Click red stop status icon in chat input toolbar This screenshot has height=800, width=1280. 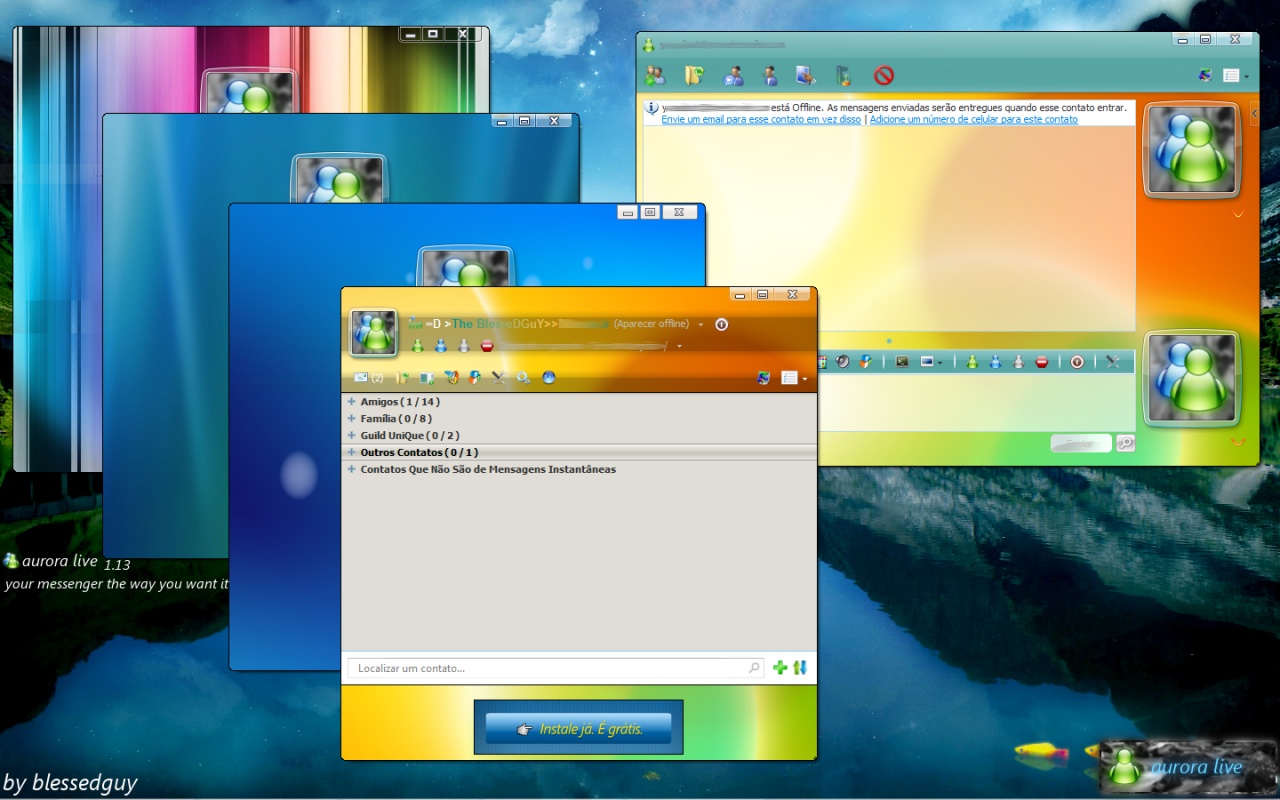point(1042,361)
